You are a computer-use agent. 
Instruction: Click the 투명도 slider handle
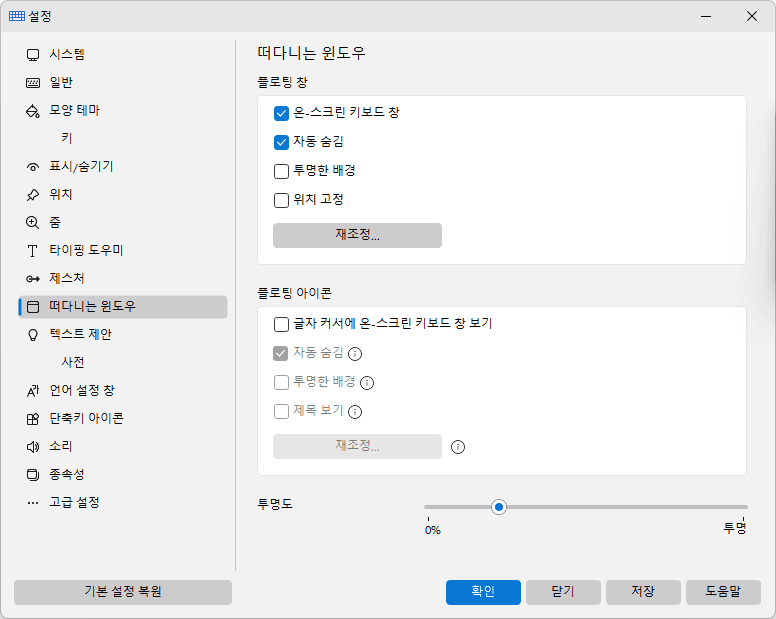pyautogui.click(x=499, y=507)
